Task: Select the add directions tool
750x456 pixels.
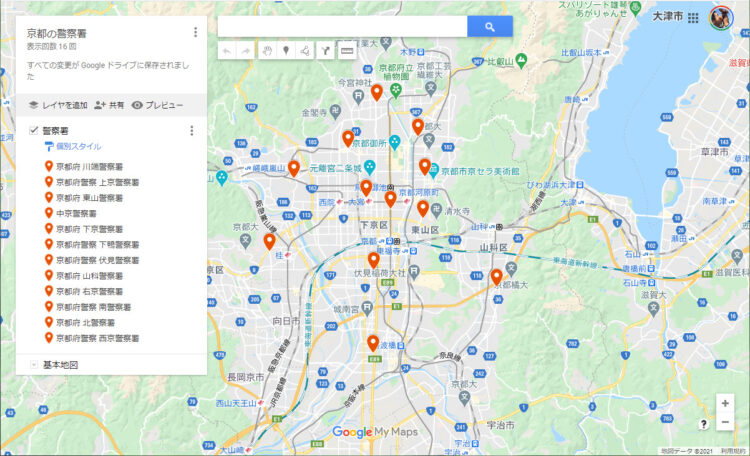Action: tap(325, 51)
